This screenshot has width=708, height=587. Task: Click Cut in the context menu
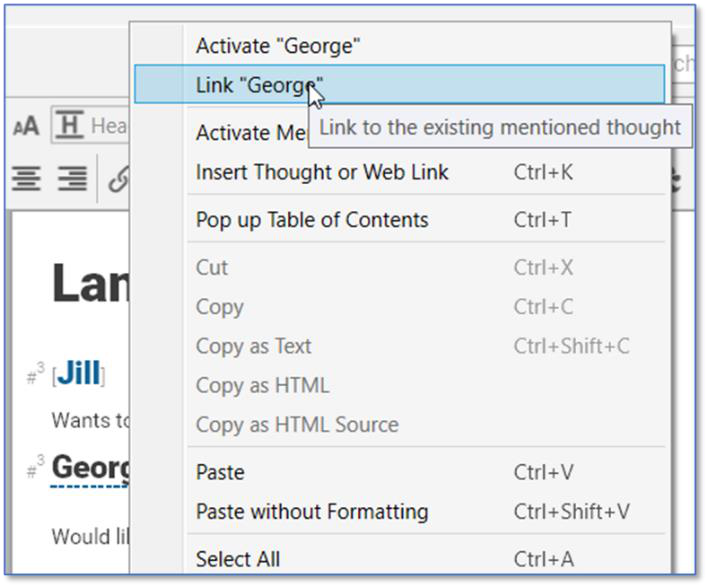click(212, 268)
